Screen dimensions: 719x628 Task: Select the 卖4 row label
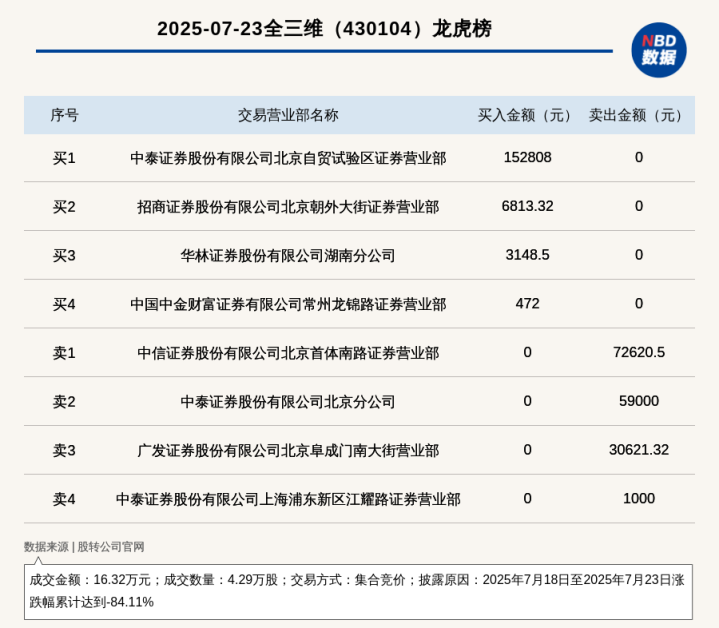[x=64, y=499]
